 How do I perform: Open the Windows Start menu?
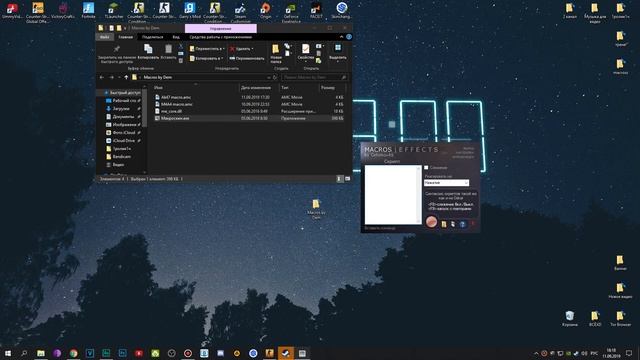click(8, 353)
